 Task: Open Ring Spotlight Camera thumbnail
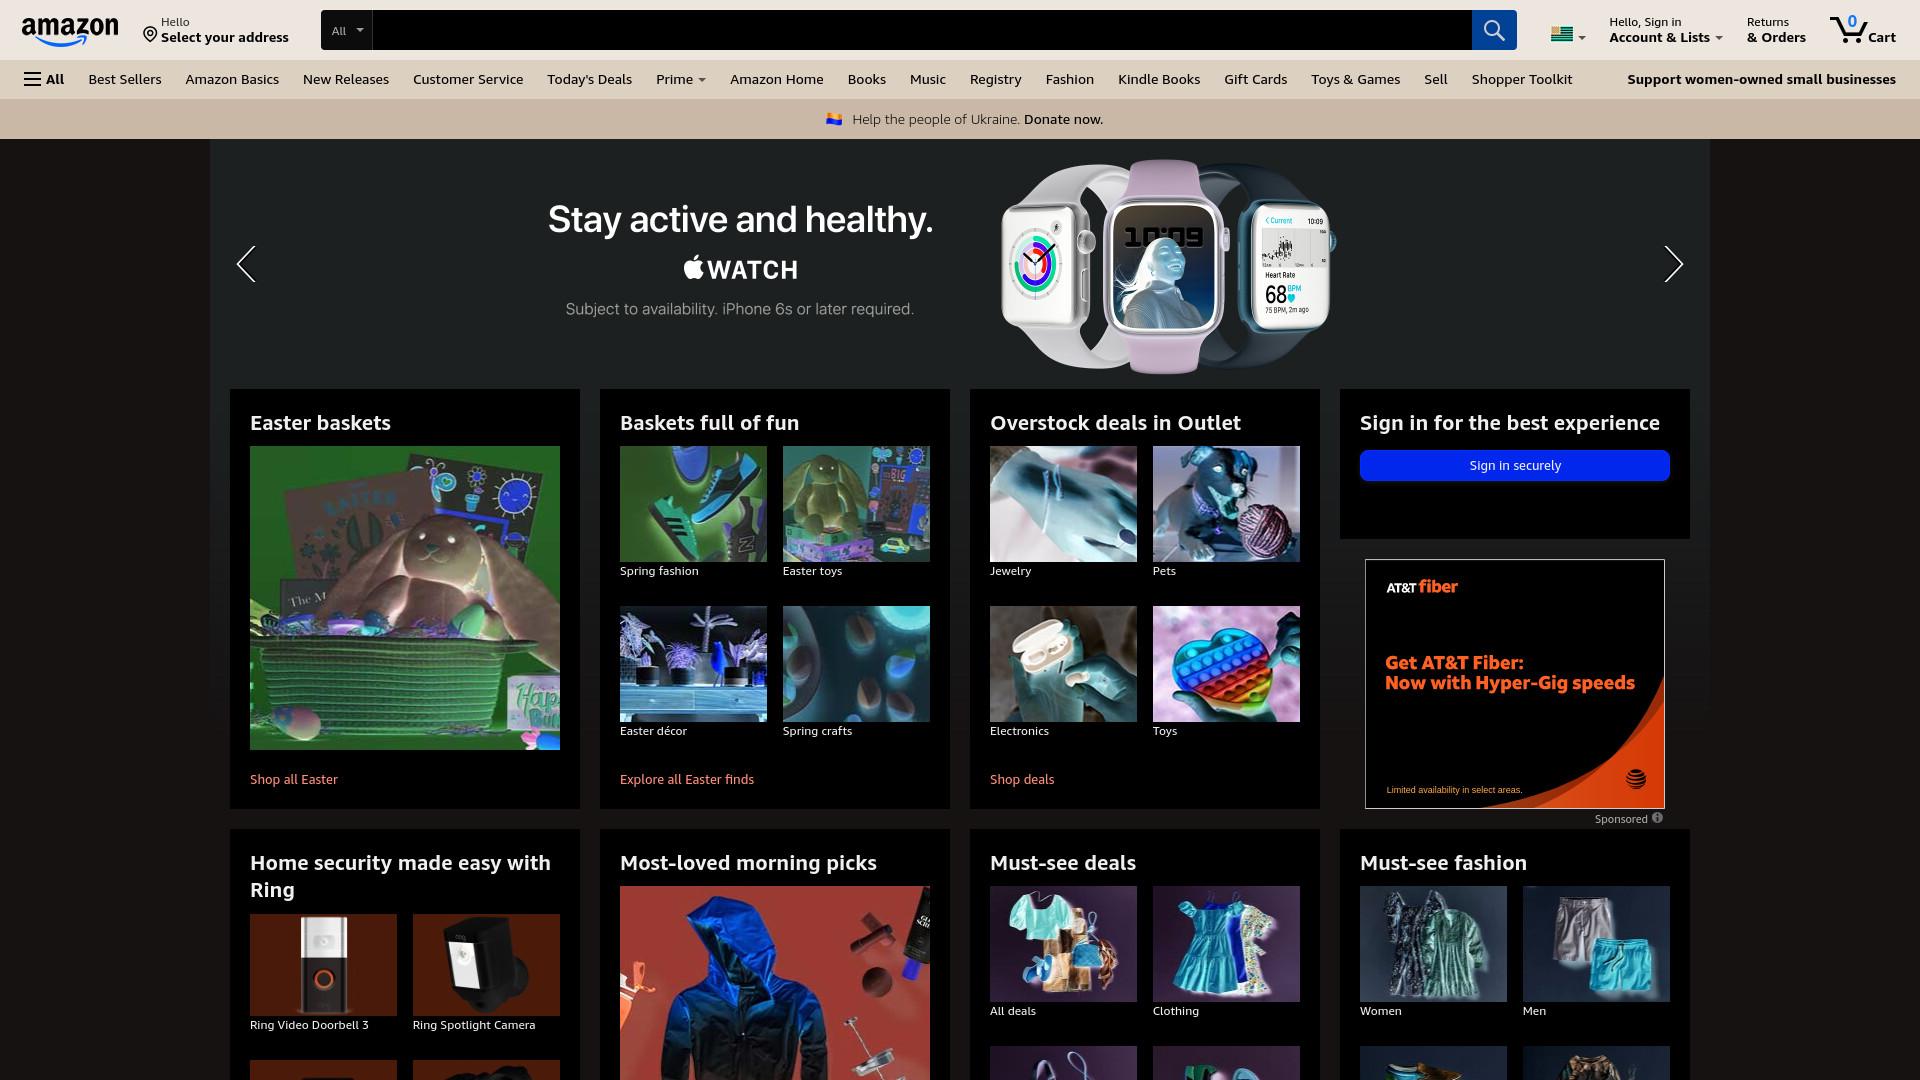coord(486,965)
